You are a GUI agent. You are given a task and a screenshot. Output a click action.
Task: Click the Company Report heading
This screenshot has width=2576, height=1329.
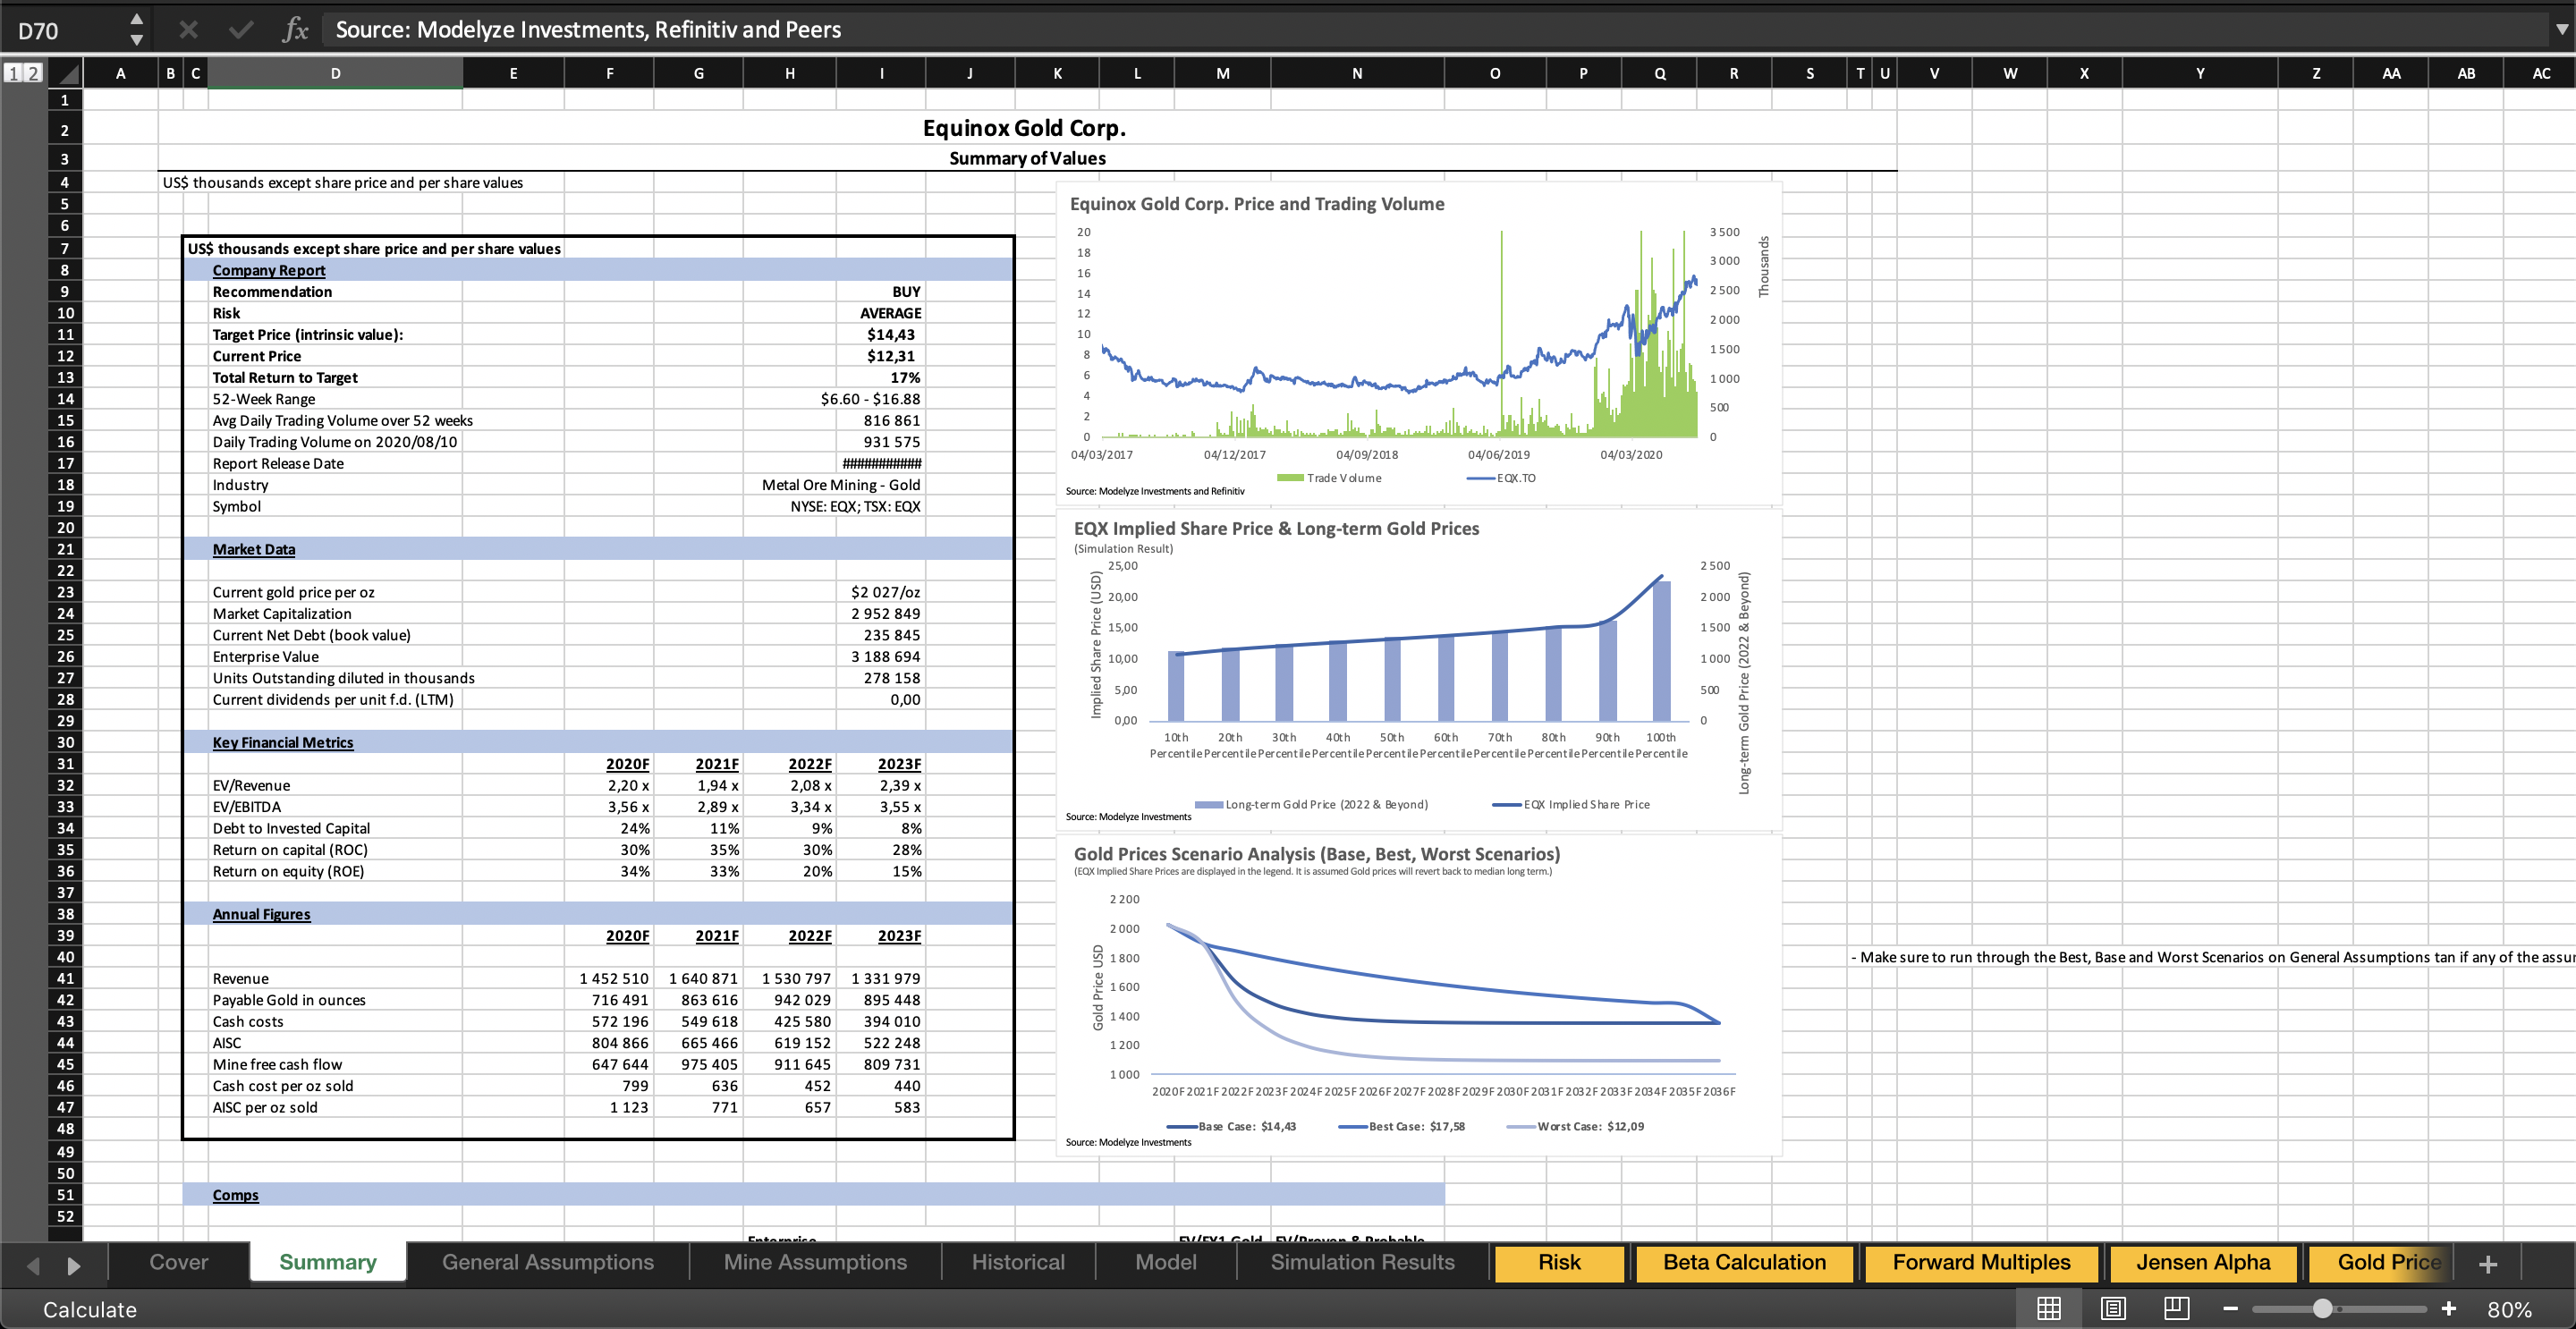[x=268, y=270]
